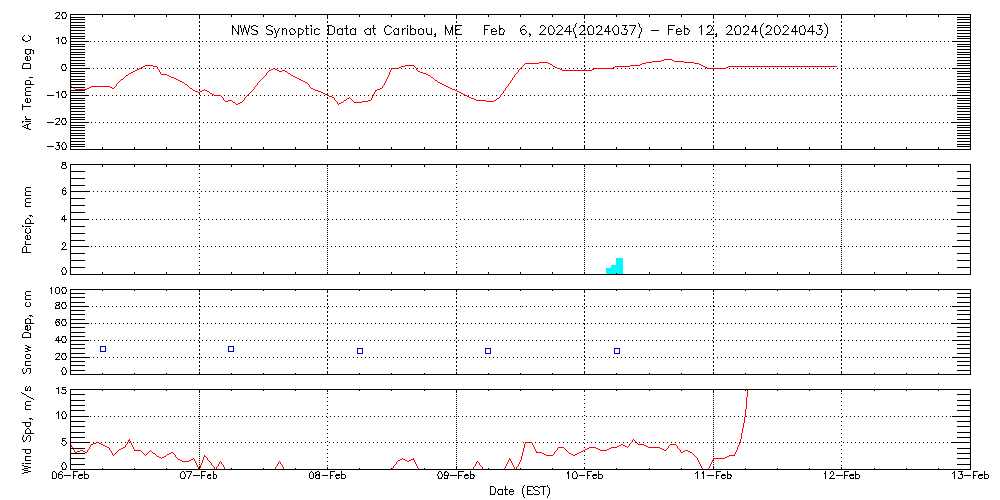Click the 'Snow Dep, cm' axis label
The height and width of the screenshot is (500, 1000).
(28, 332)
